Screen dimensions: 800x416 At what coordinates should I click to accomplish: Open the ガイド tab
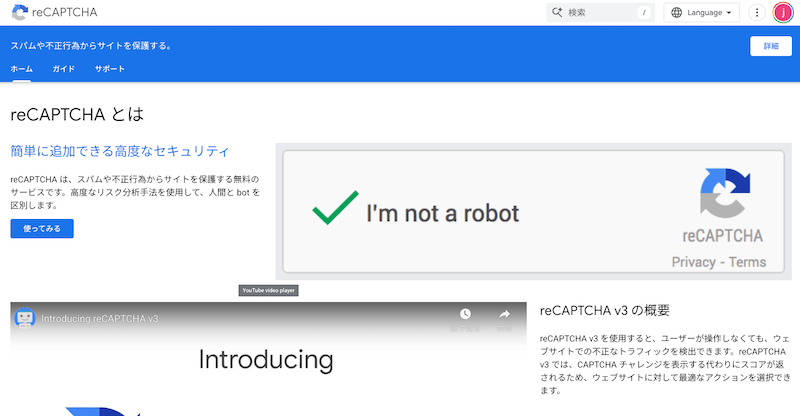(64, 69)
